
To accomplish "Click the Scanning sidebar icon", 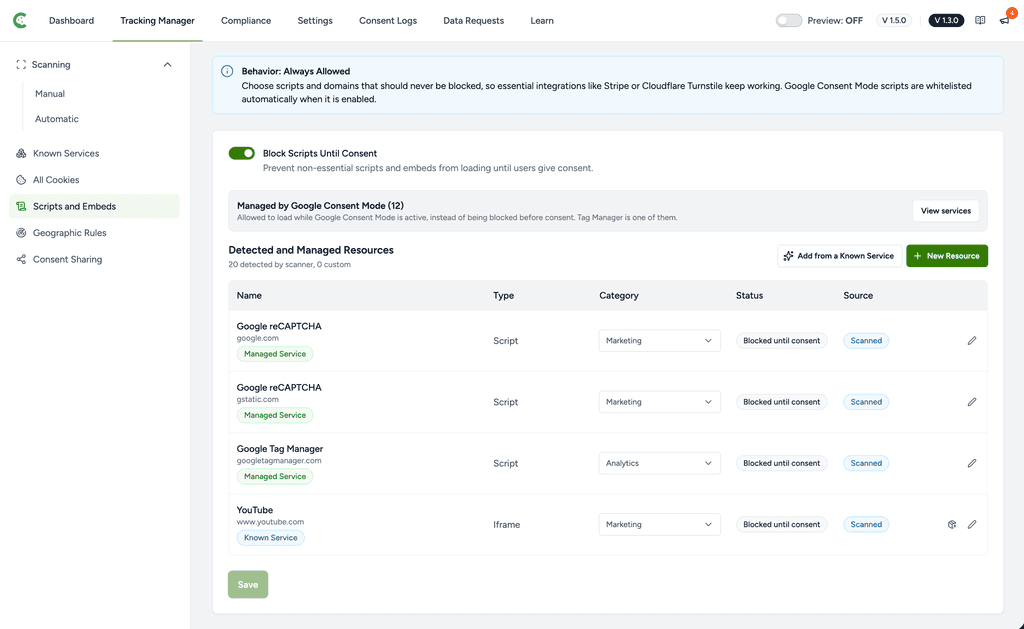I will point(21,65).
